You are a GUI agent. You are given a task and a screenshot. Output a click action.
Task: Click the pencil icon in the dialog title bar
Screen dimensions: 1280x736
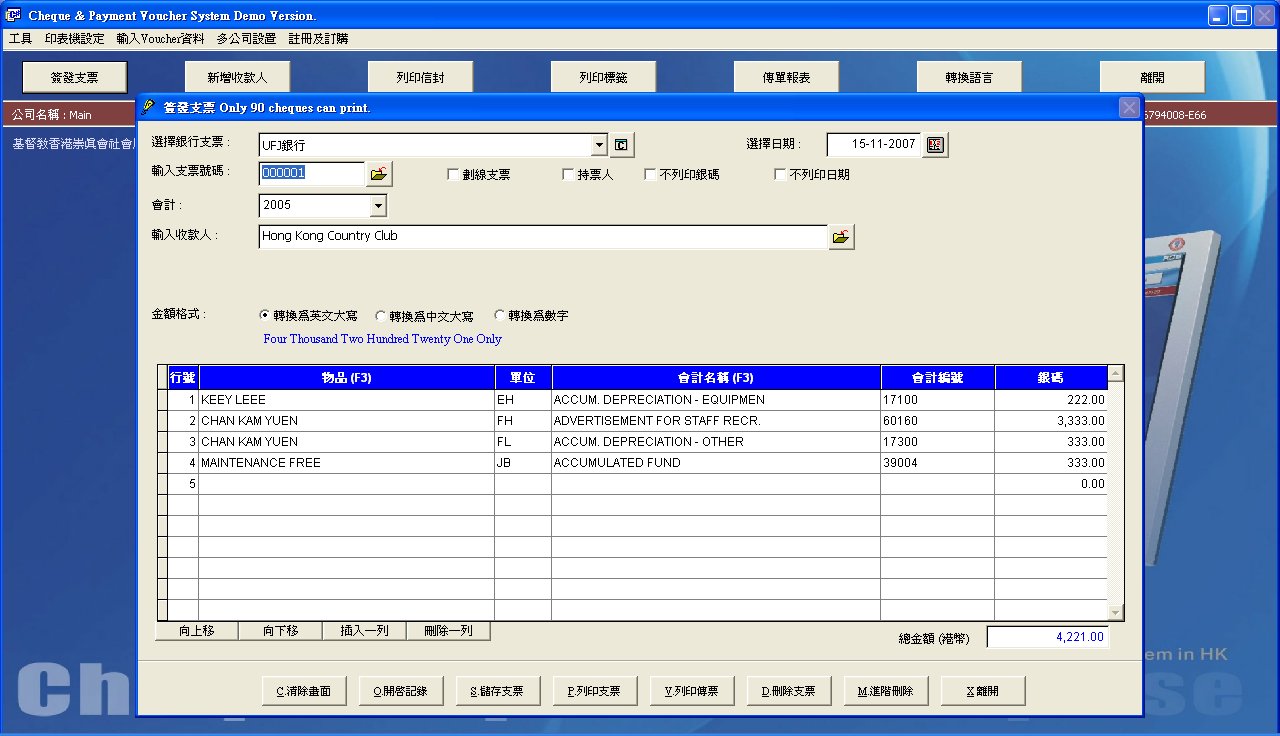pos(149,107)
